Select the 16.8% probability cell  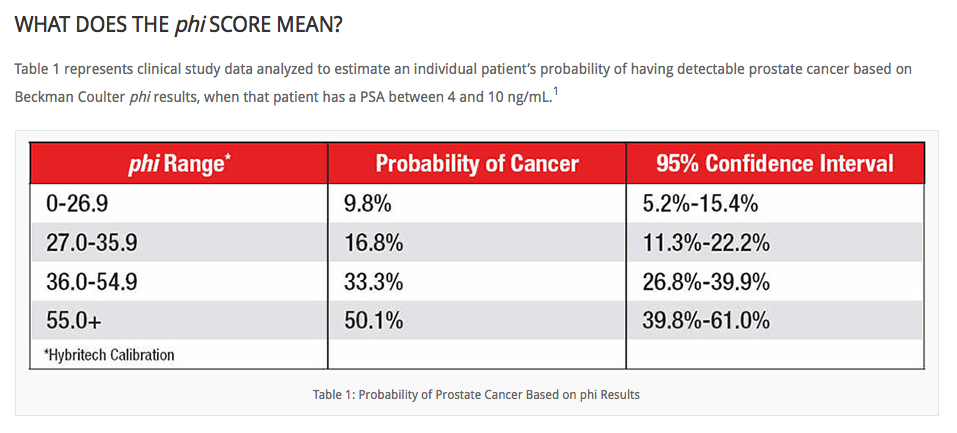(x=374, y=244)
